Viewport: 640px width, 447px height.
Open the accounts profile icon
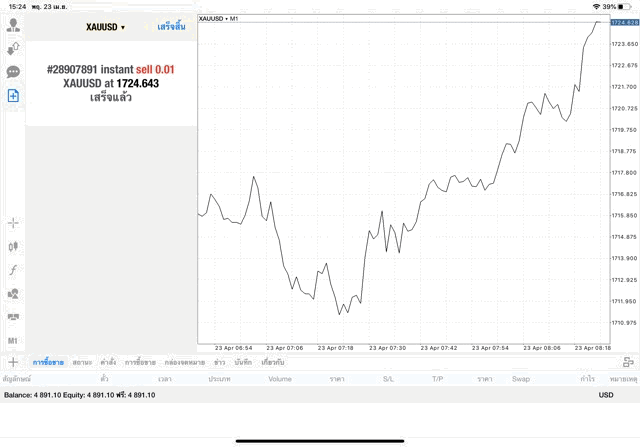13,25
